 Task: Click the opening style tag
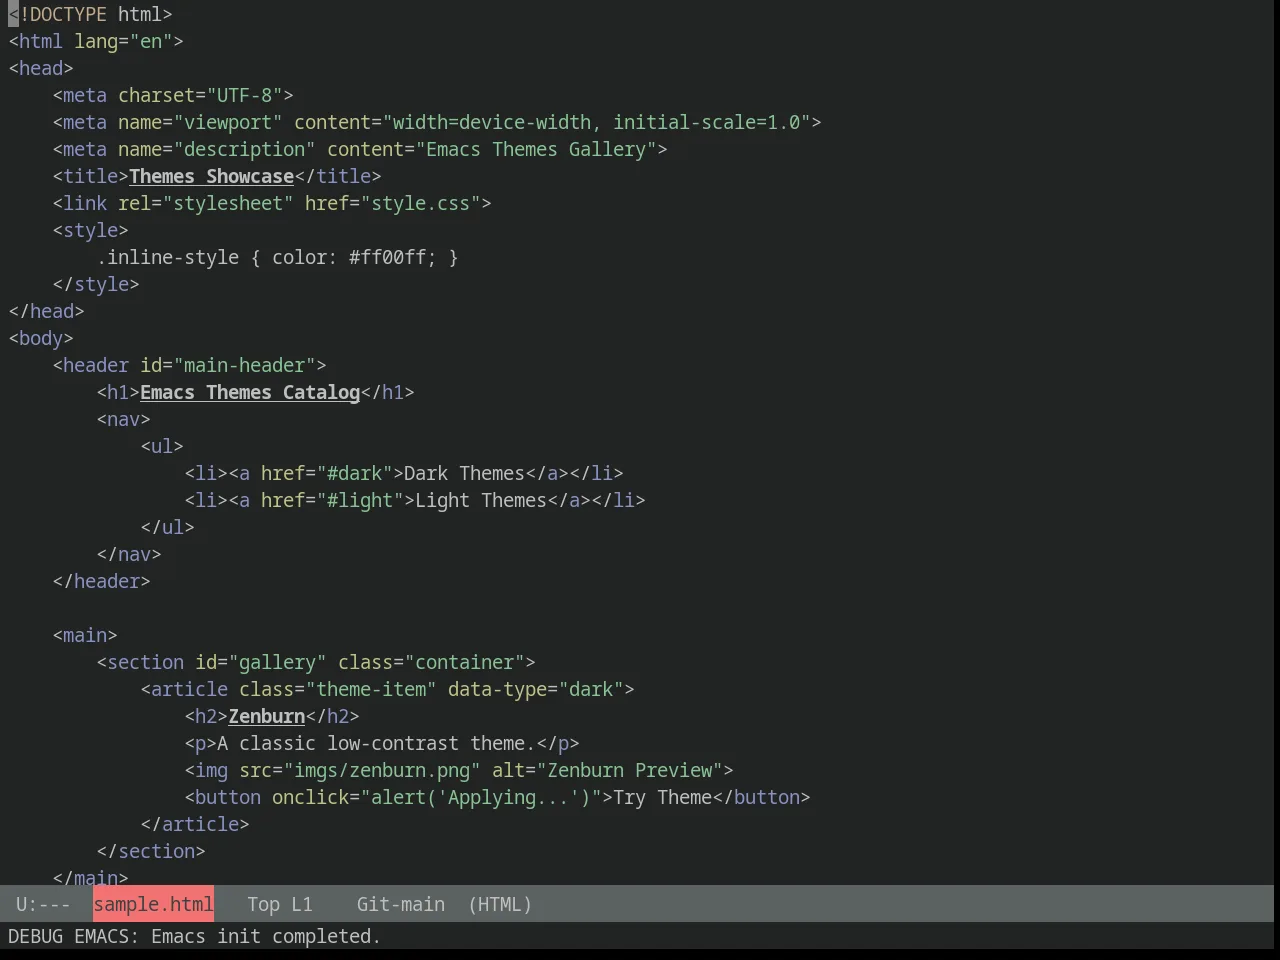click(90, 230)
